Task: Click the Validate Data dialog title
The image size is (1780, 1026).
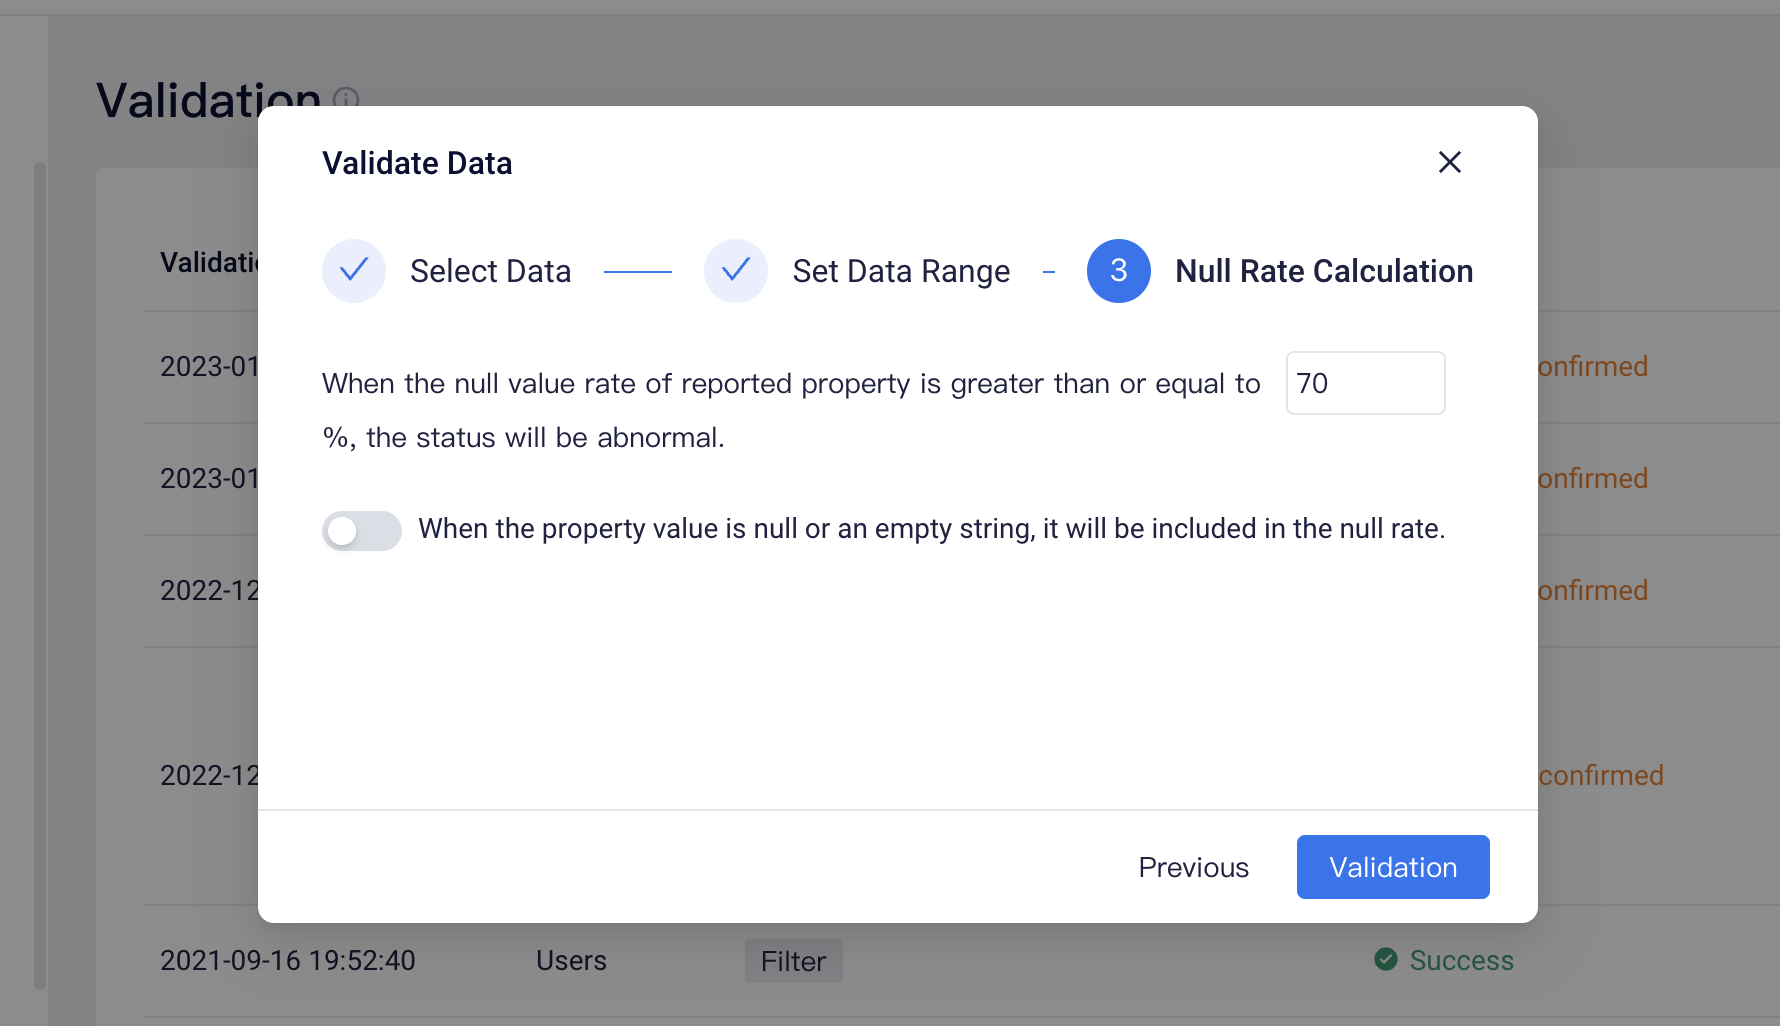Action: 417,163
